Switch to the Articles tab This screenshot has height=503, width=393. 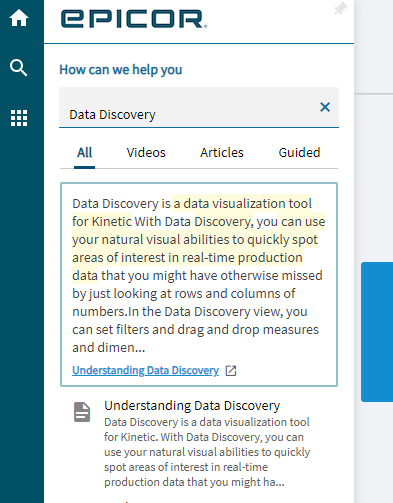pyautogui.click(x=222, y=153)
